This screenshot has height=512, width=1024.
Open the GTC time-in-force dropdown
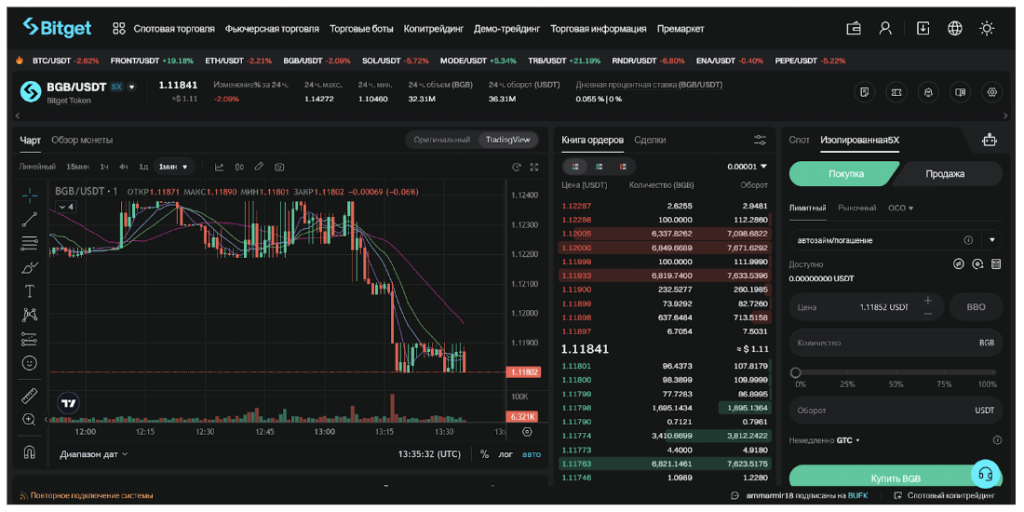tap(848, 440)
